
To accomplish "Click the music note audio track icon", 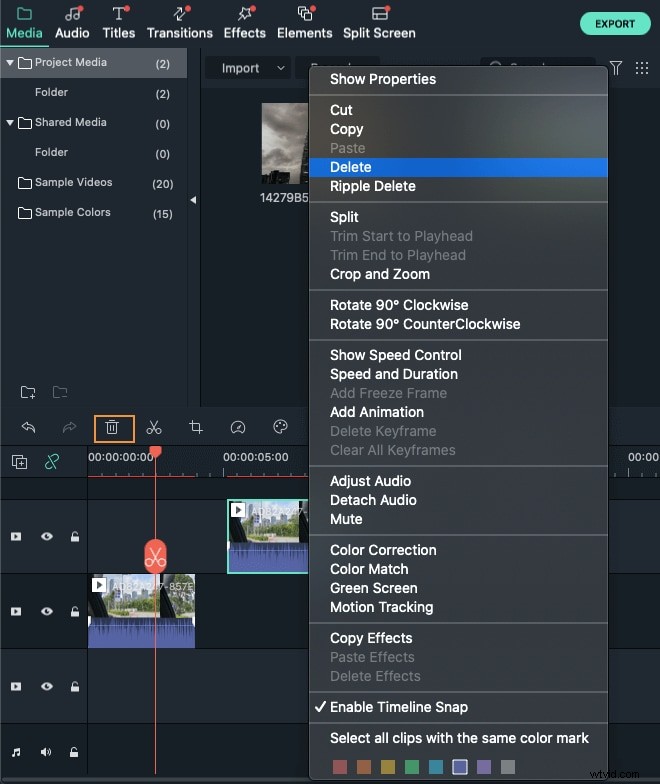I will pyautogui.click(x=16, y=752).
